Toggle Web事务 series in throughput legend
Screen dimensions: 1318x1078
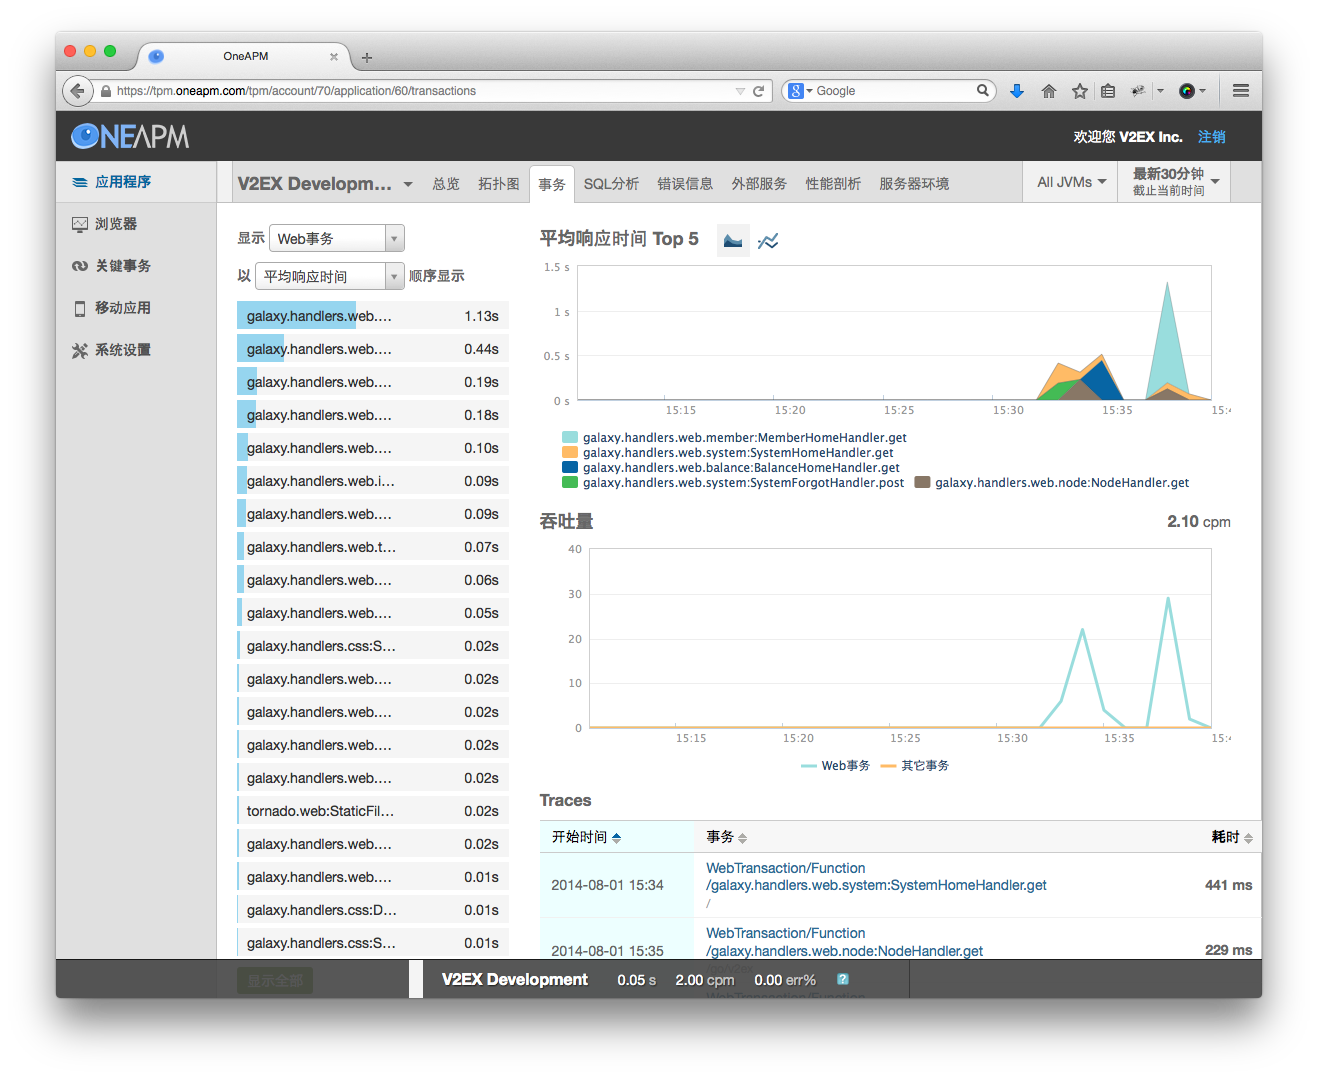835,766
